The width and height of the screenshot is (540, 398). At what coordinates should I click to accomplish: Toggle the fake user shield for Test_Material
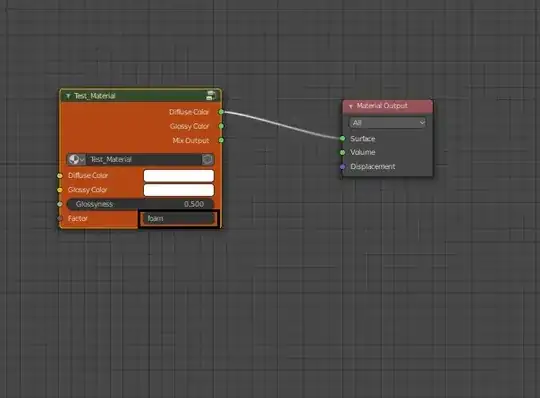coord(208,159)
